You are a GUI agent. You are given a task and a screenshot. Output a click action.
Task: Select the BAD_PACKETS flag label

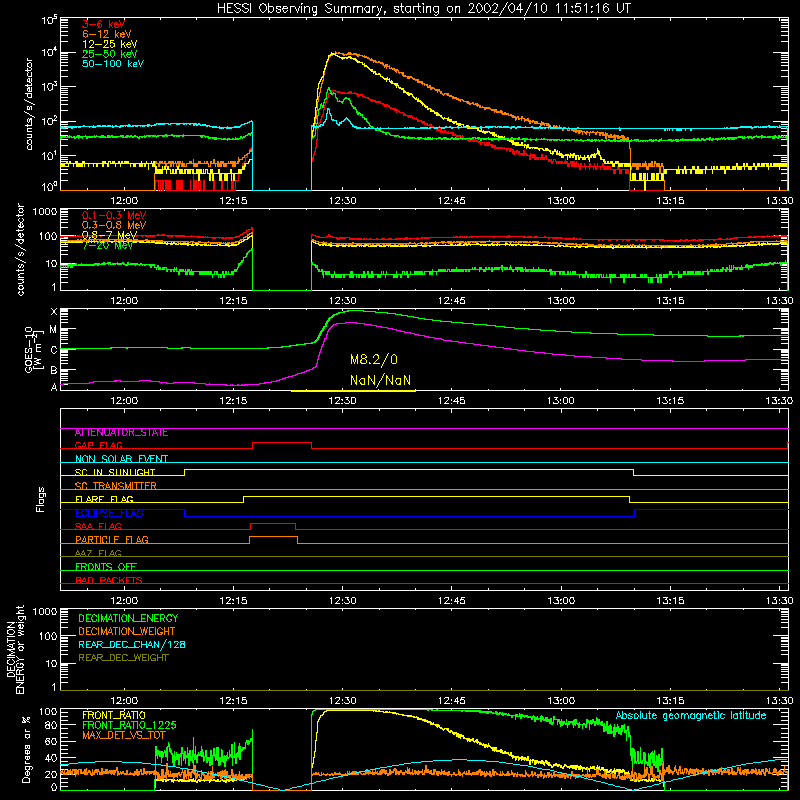pos(109,580)
